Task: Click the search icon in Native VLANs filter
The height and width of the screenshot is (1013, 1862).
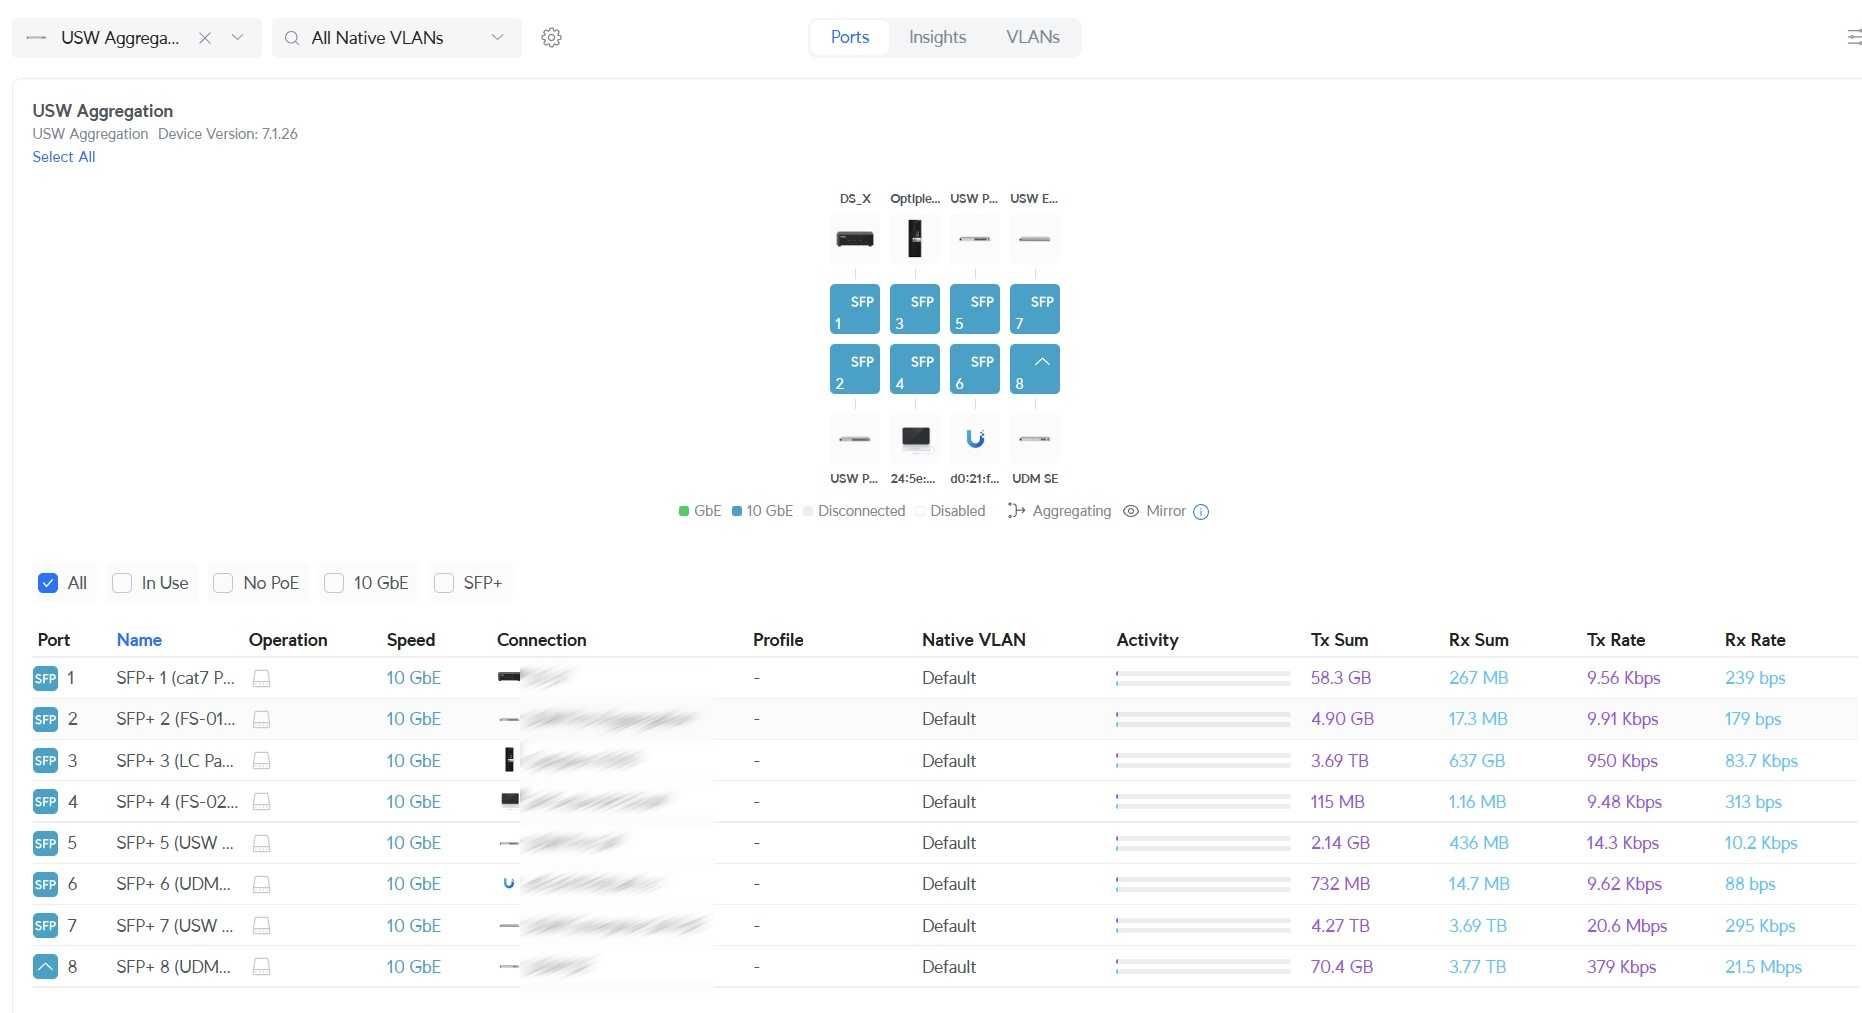Action: point(292,38)
